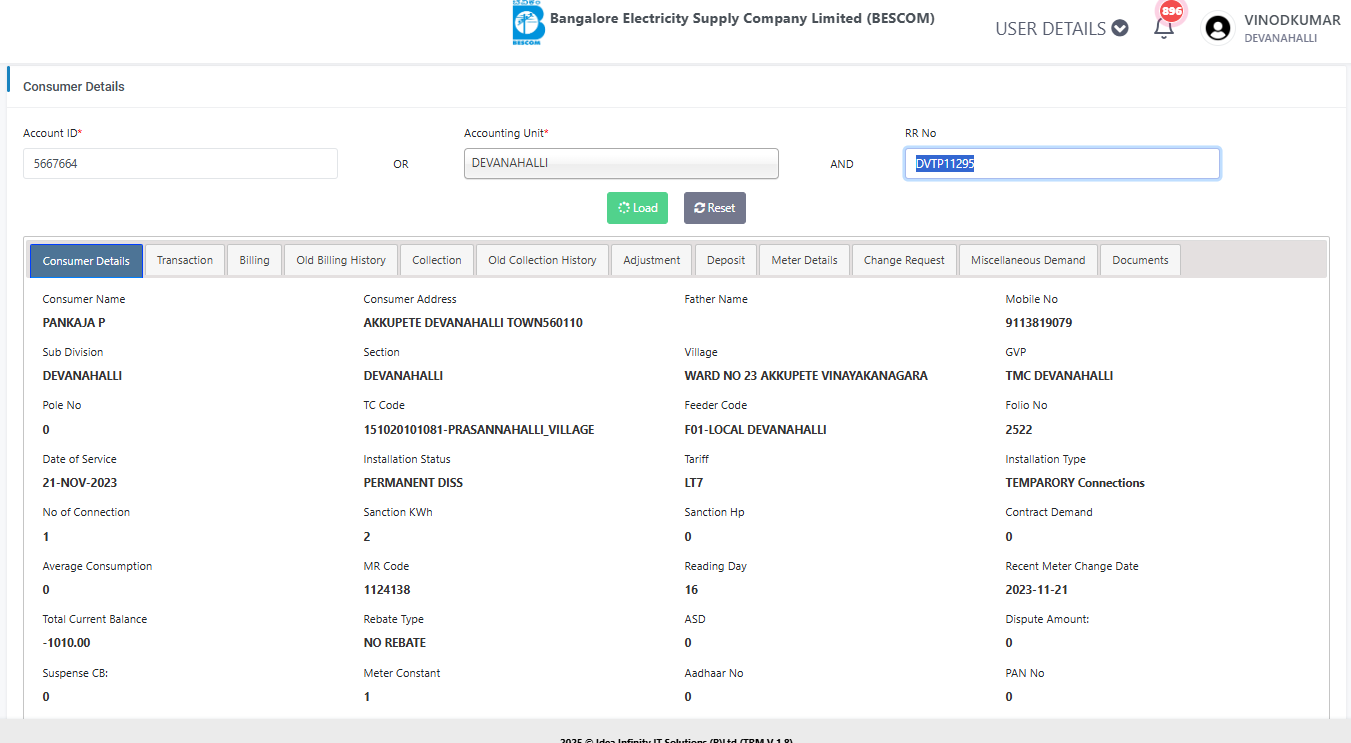Switch to the Collection tab
1351x743 pixels.
(x=437, y=260)
